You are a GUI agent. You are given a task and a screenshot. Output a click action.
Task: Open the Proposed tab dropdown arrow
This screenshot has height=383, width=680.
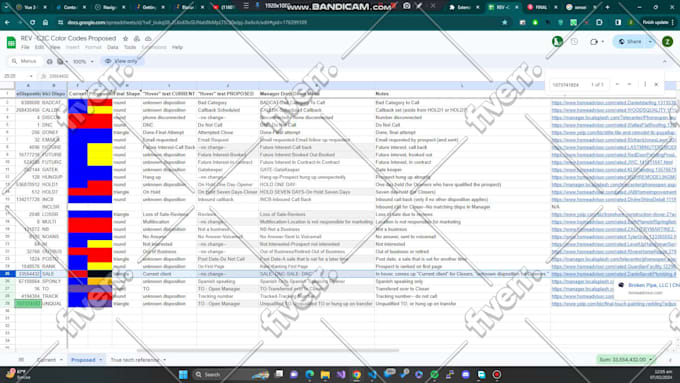point(101,360)
